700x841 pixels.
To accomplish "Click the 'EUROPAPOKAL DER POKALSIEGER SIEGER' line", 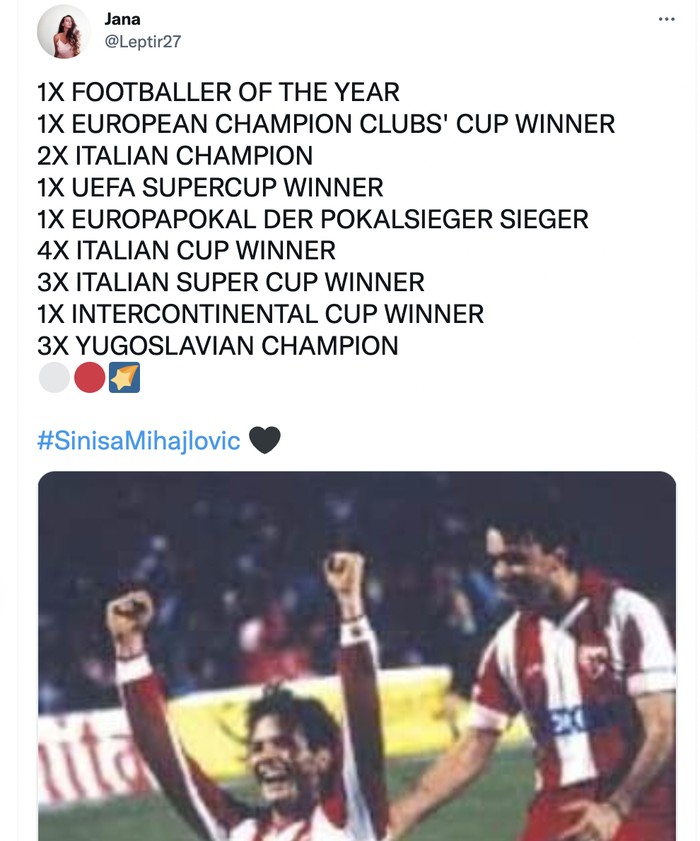I will pos(312,219).
